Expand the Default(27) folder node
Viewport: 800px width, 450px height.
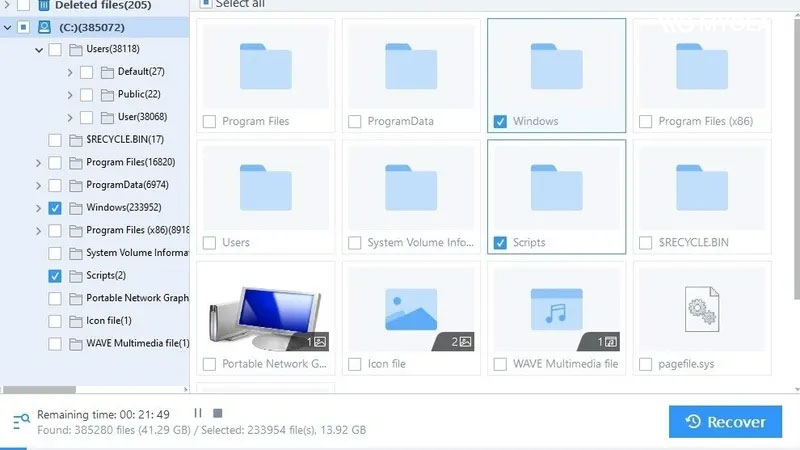click(x=70, y=72)
